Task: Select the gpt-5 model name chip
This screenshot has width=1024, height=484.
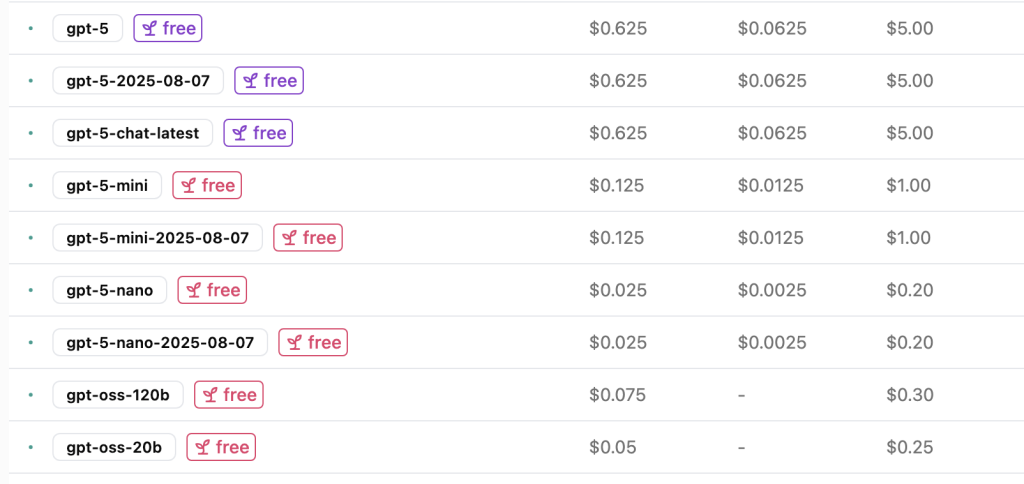Action: 87,29
